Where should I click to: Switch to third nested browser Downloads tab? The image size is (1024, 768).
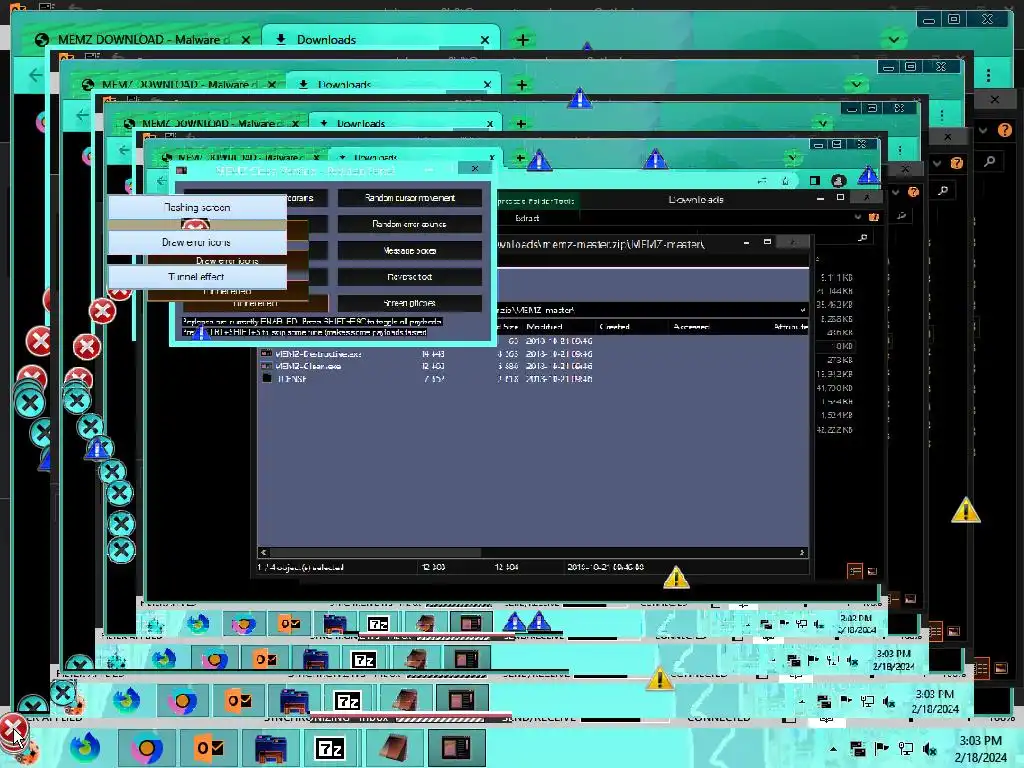pos(405,123)
